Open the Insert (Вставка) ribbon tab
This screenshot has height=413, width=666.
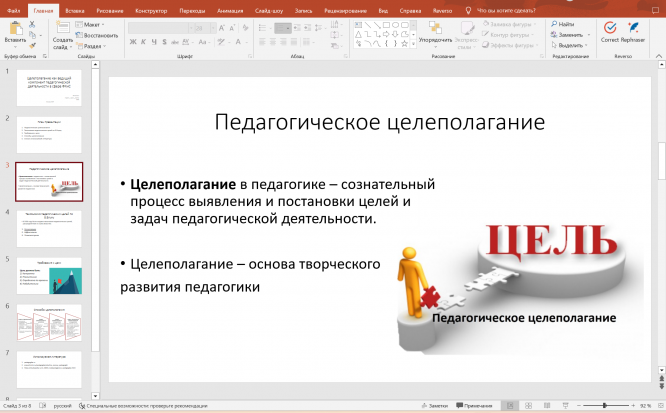pyautogui.click(x=73, y=8)
